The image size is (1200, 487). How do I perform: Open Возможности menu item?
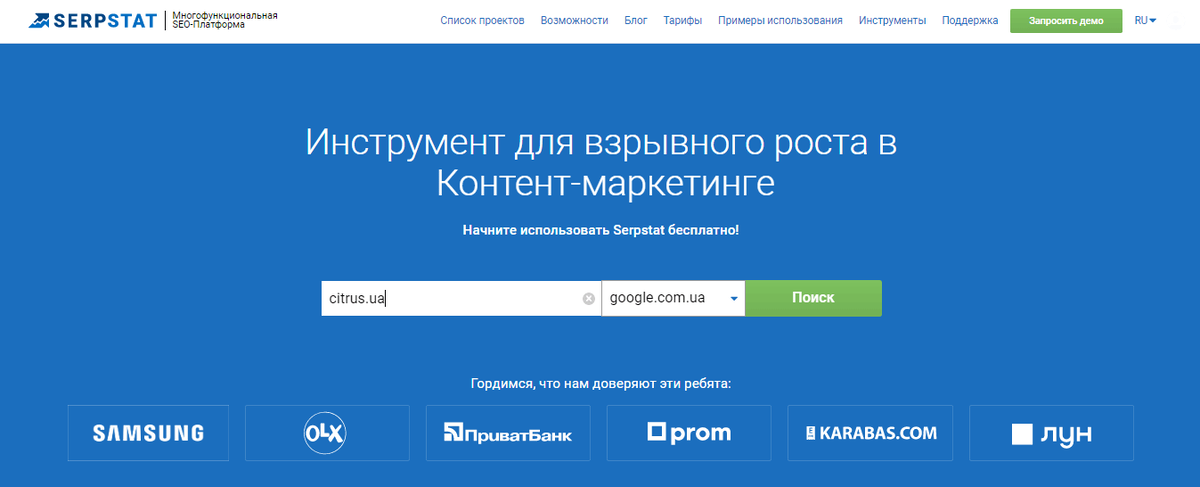pos(574,20)
